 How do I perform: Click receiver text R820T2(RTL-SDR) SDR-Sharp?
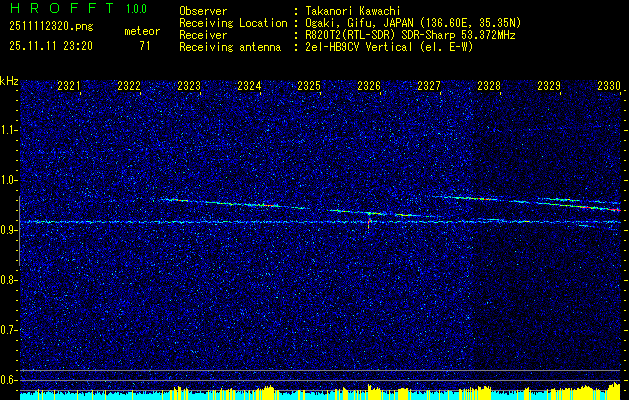(382, 35)
